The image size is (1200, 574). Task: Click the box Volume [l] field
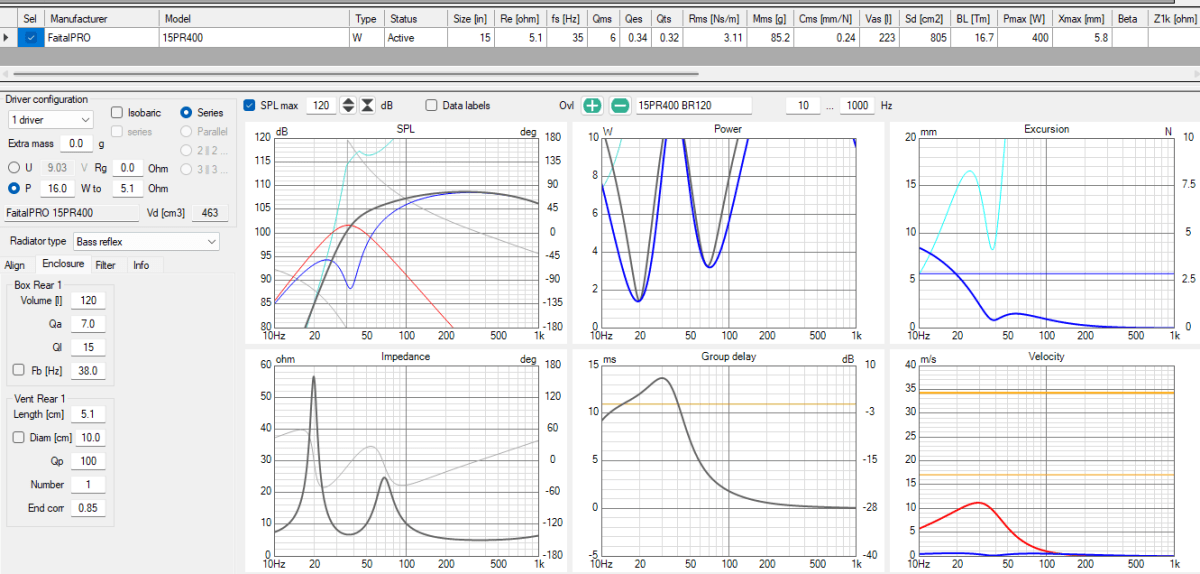(x=88, y=300)
